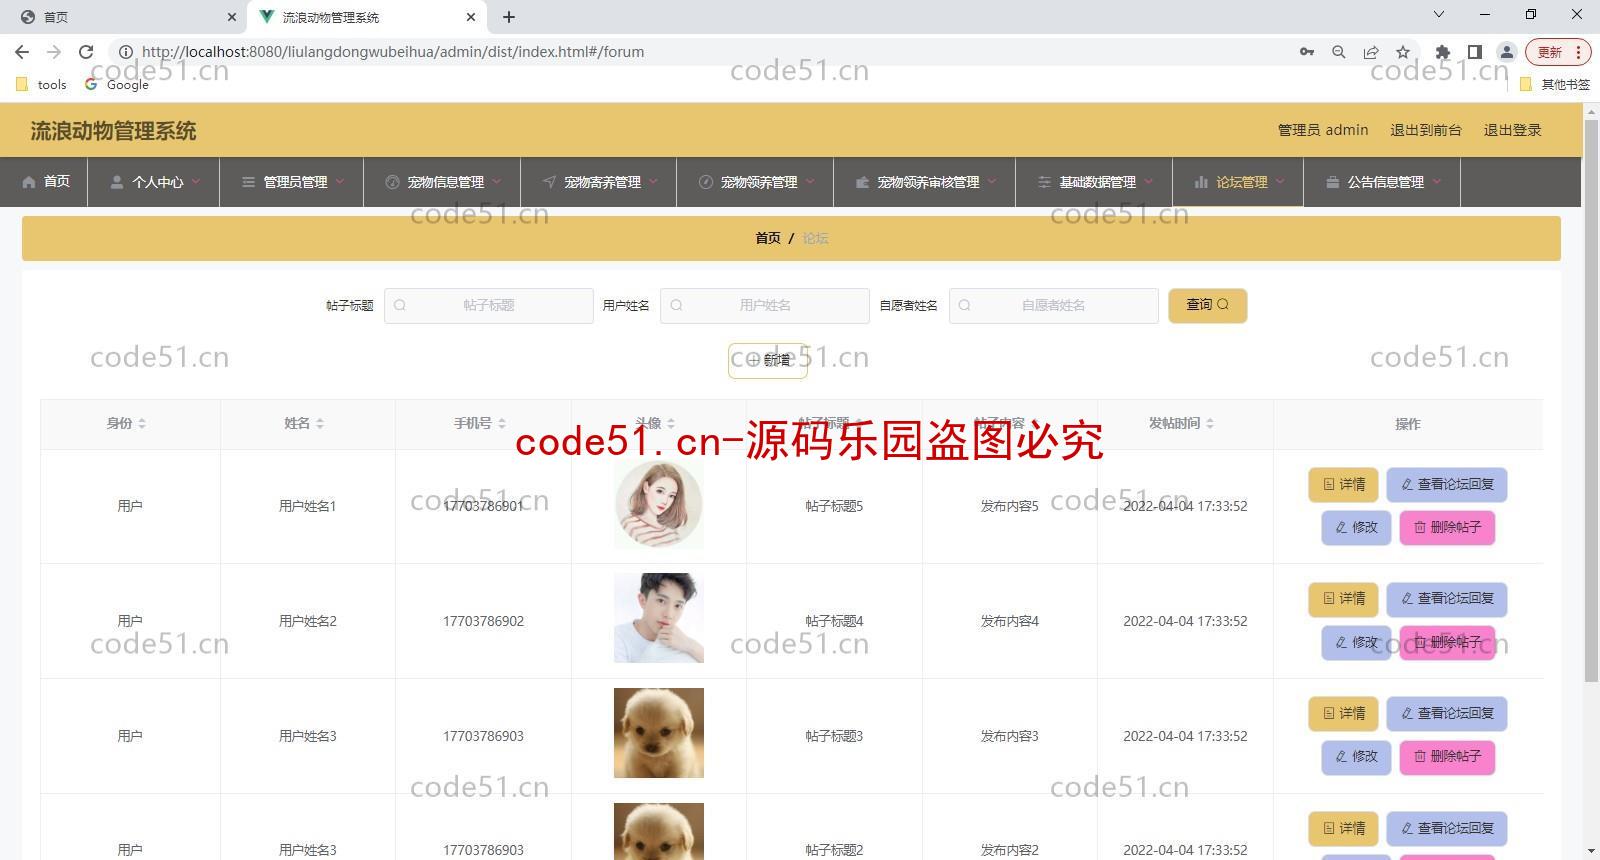Focus the 用户姓名 search field
This screenshot has height=860, width=1600.
765,306
